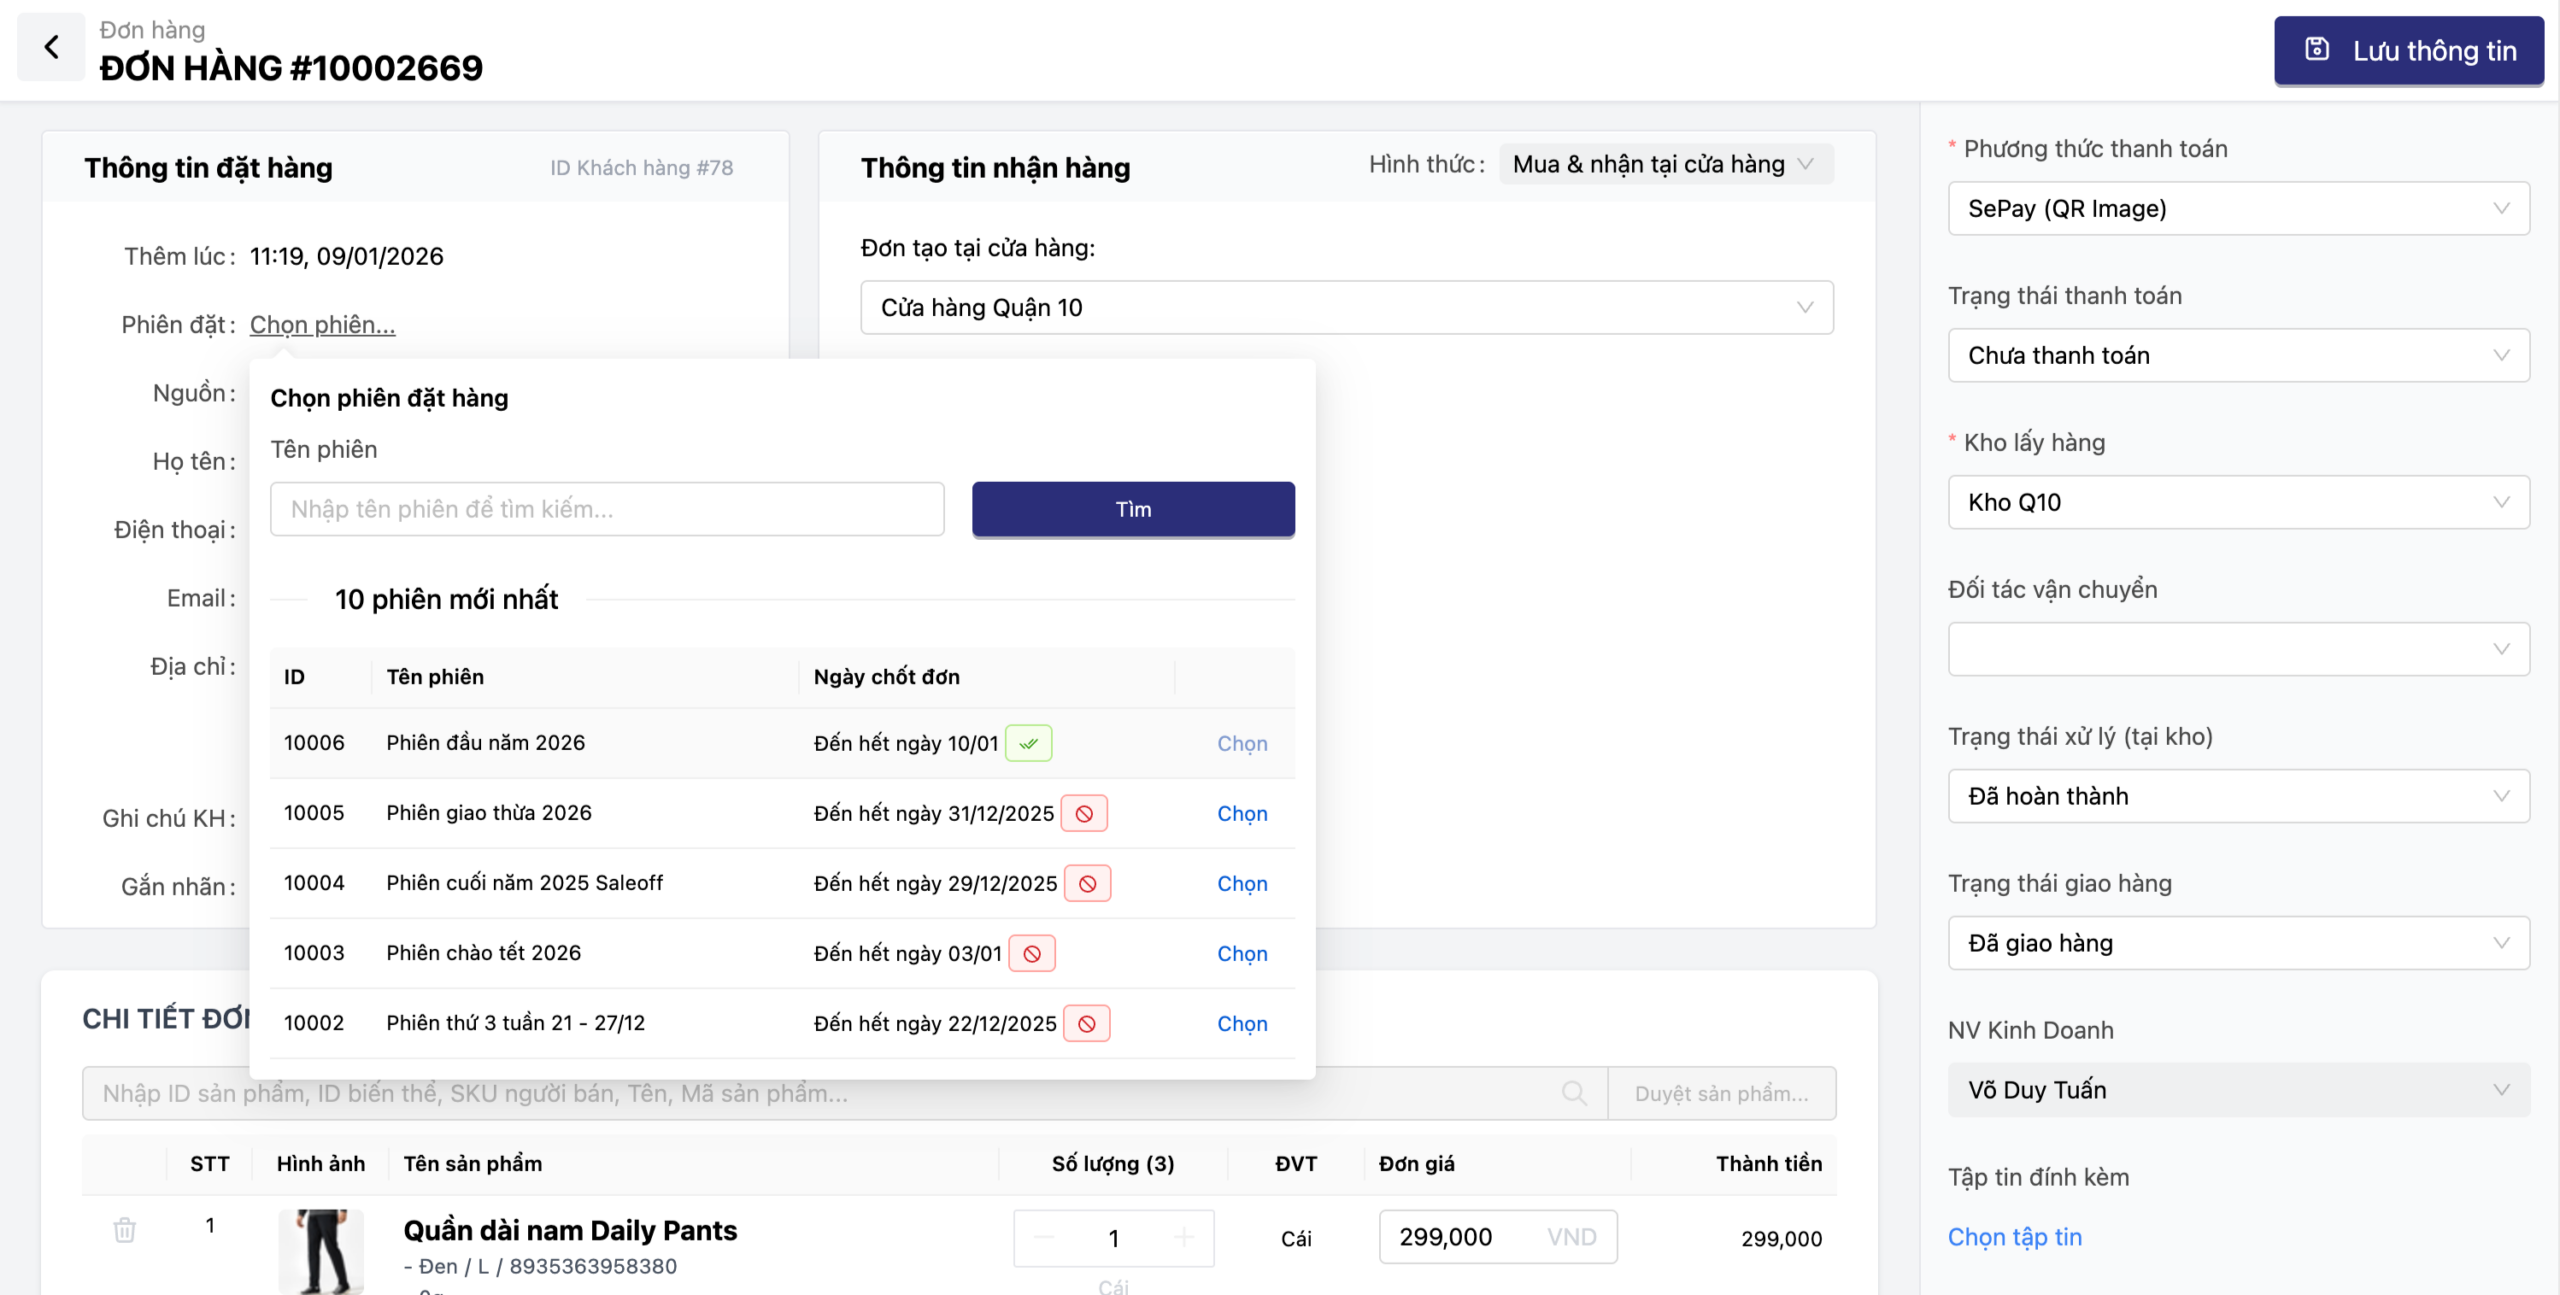Click the Chọn tập tin attachment link

pos(2014,1237)
